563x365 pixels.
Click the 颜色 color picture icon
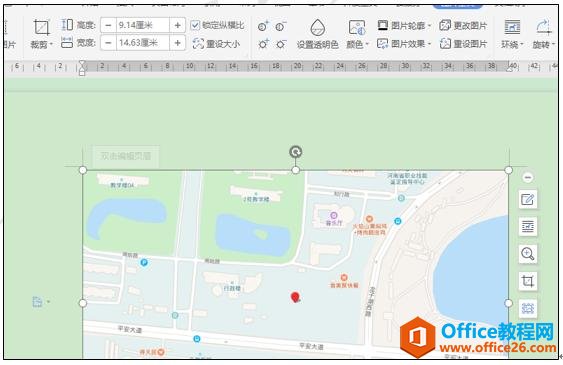click(x=357, y=28)
